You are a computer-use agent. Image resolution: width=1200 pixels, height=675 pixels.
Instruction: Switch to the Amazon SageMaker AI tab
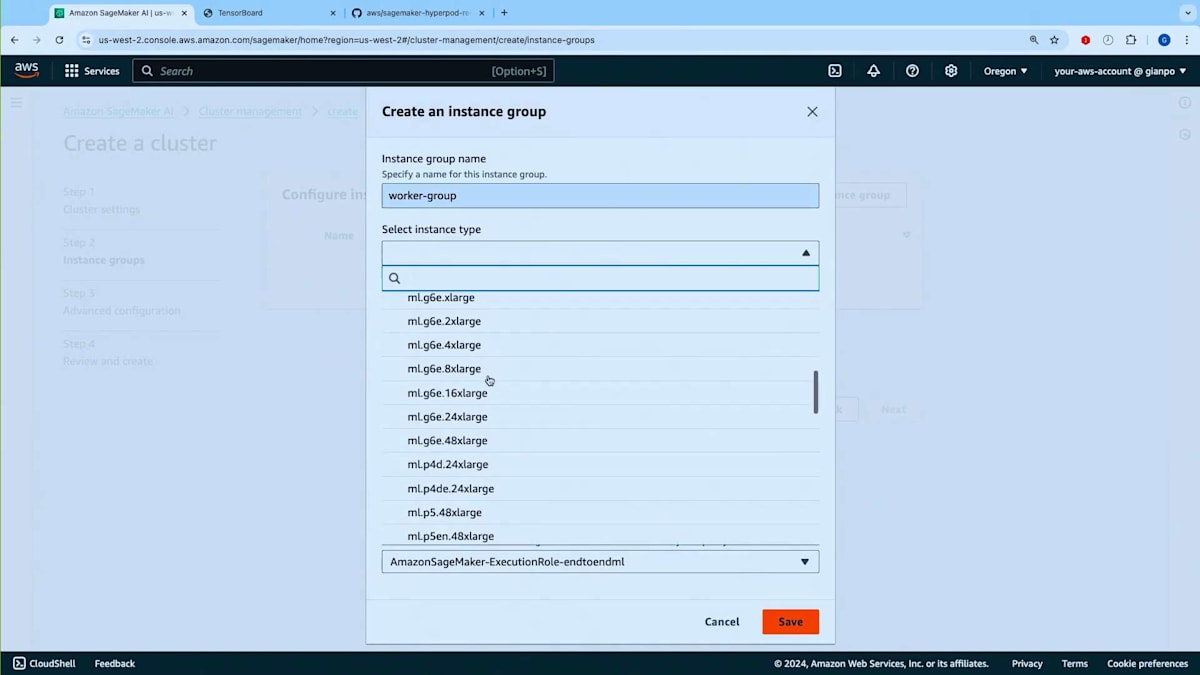[120, 13]
